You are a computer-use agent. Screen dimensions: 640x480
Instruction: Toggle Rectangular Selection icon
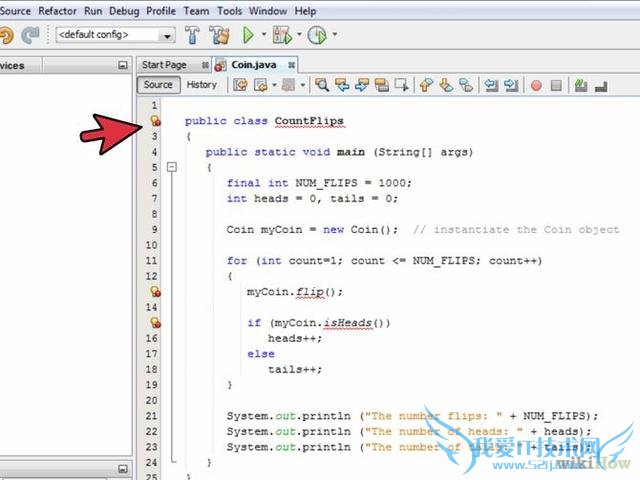coord(401,85)
